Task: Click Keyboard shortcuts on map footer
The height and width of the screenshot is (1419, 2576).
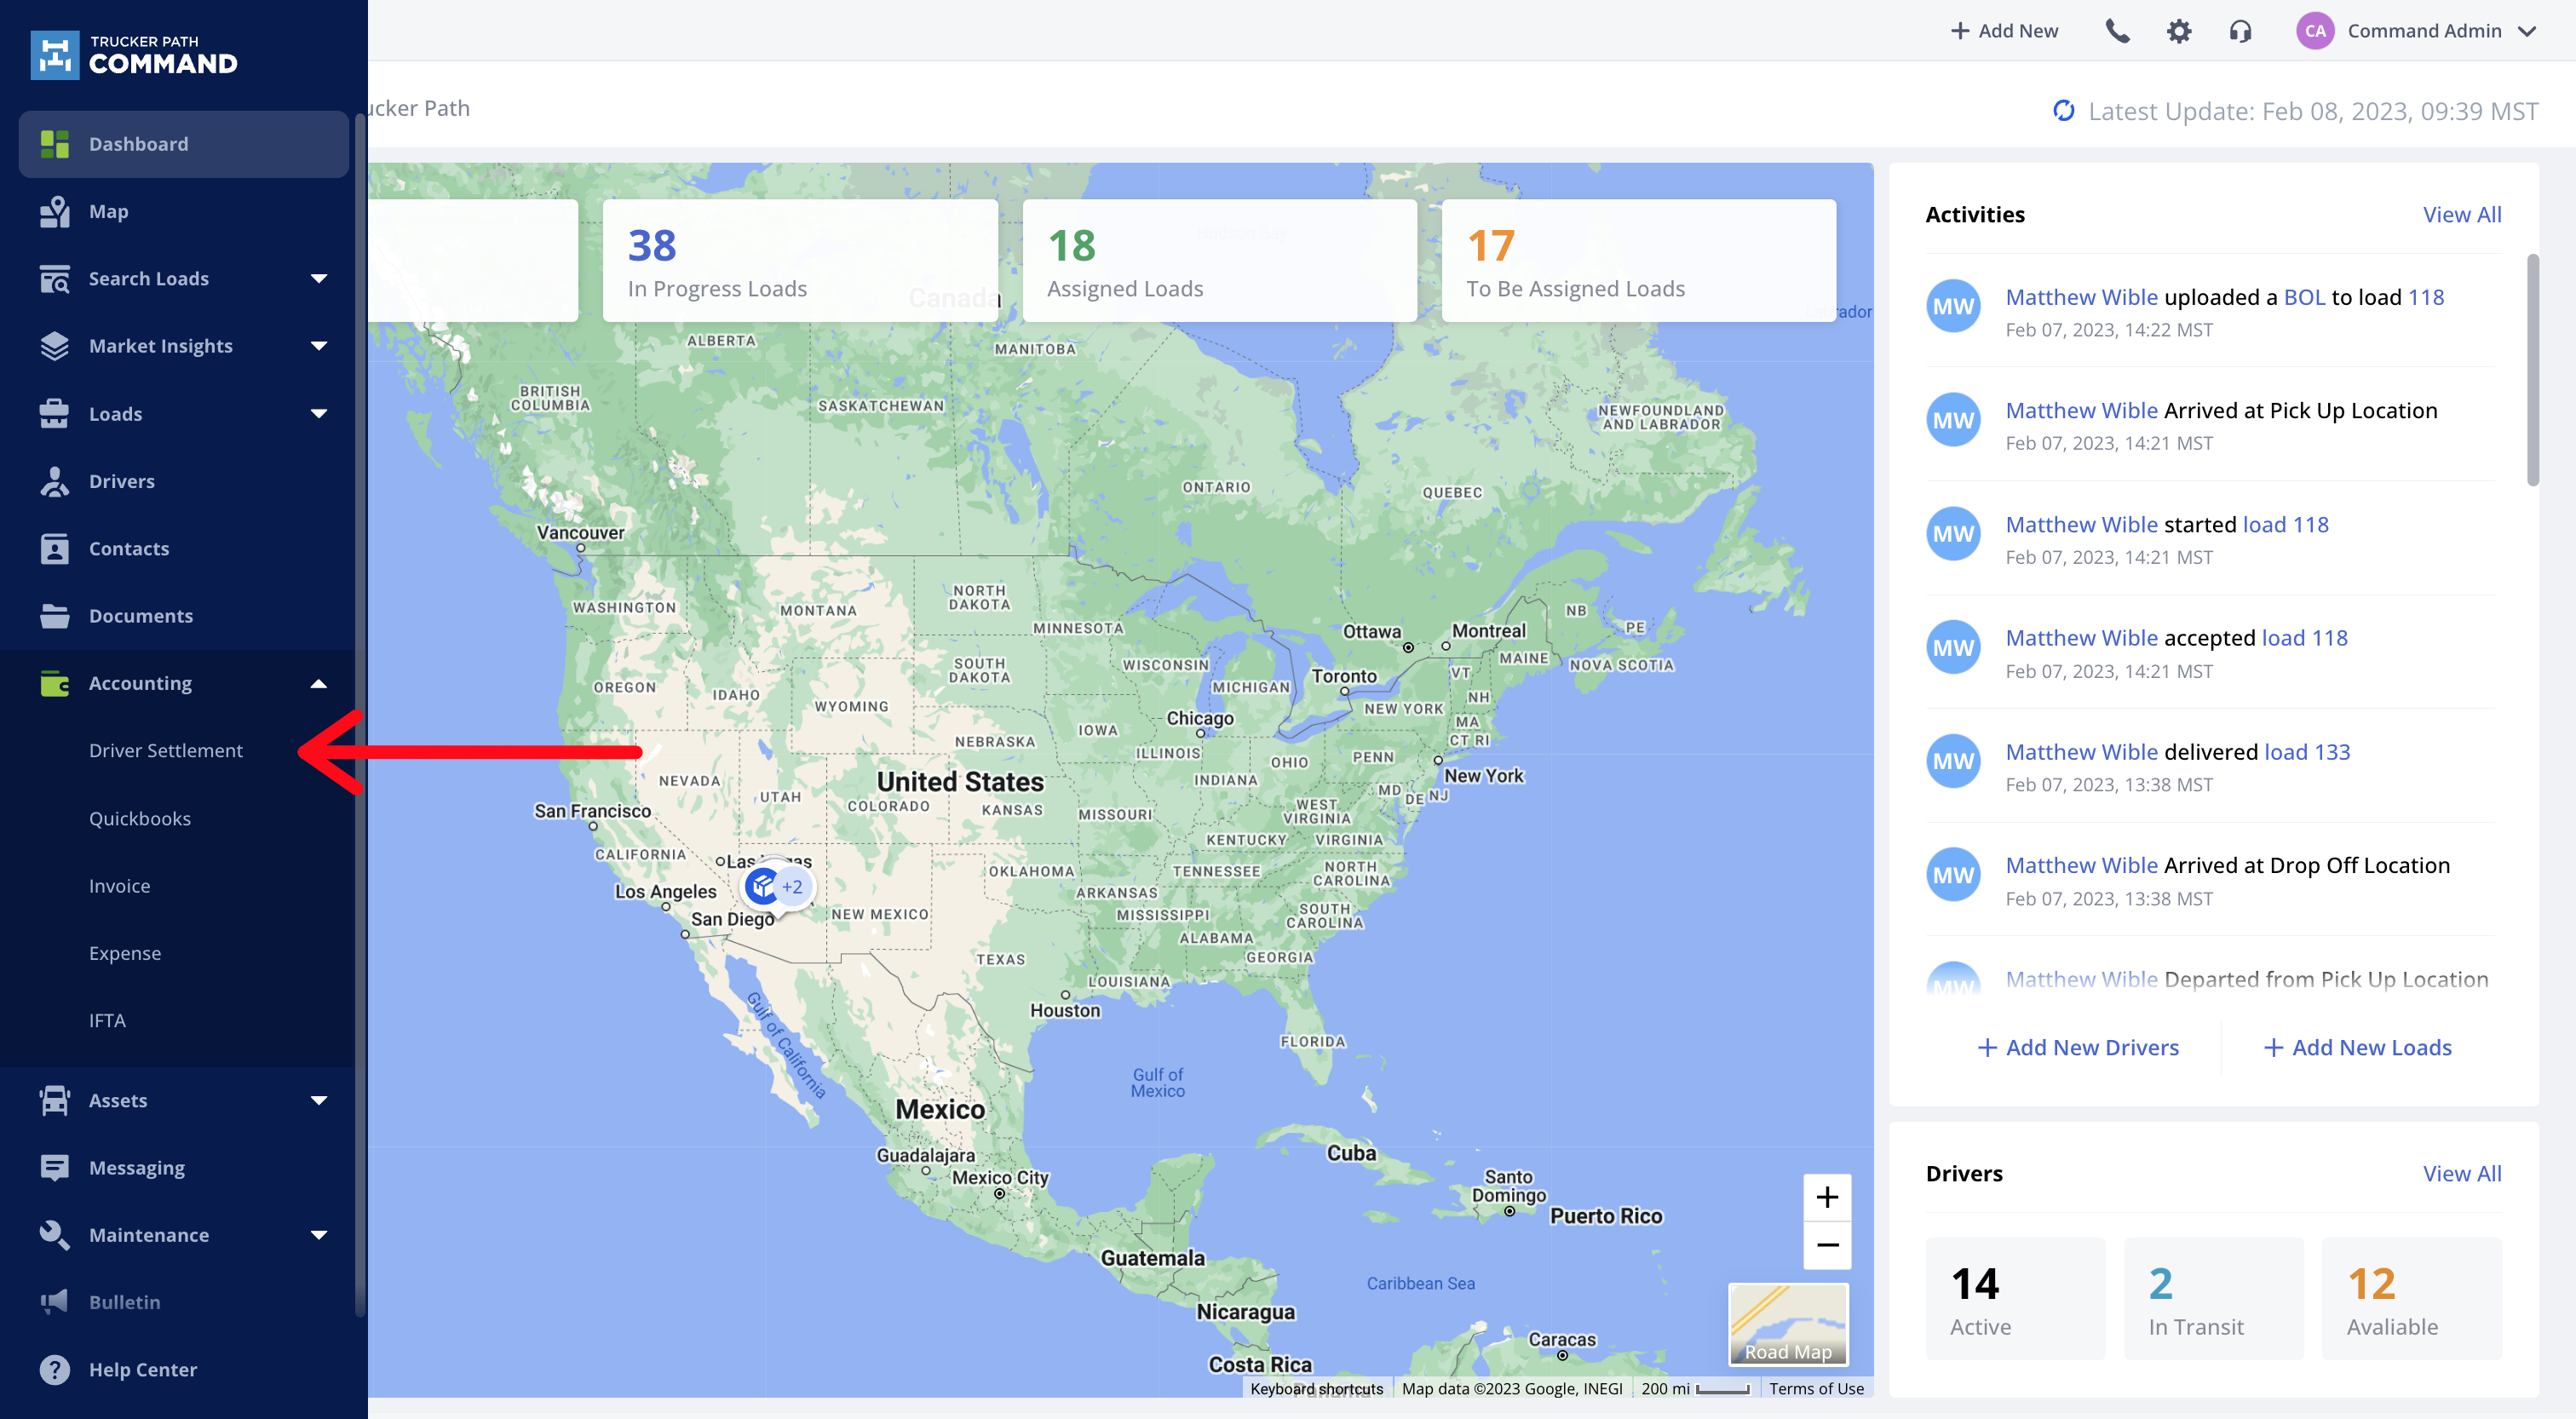Action: [x=1317, y=1389]
